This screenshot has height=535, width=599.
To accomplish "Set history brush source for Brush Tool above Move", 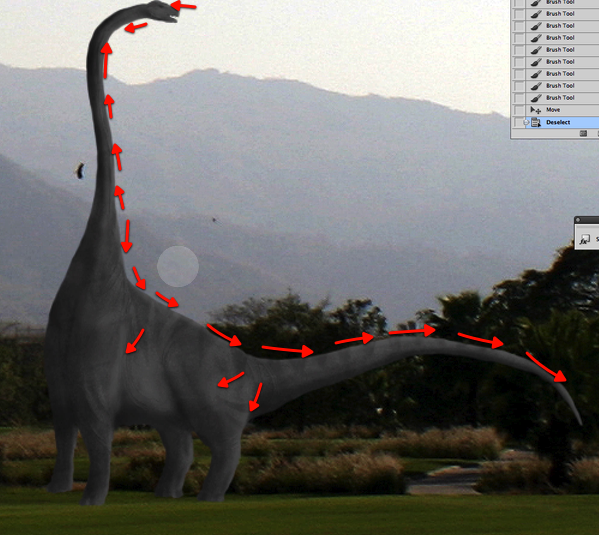I will tap(518, 98).
